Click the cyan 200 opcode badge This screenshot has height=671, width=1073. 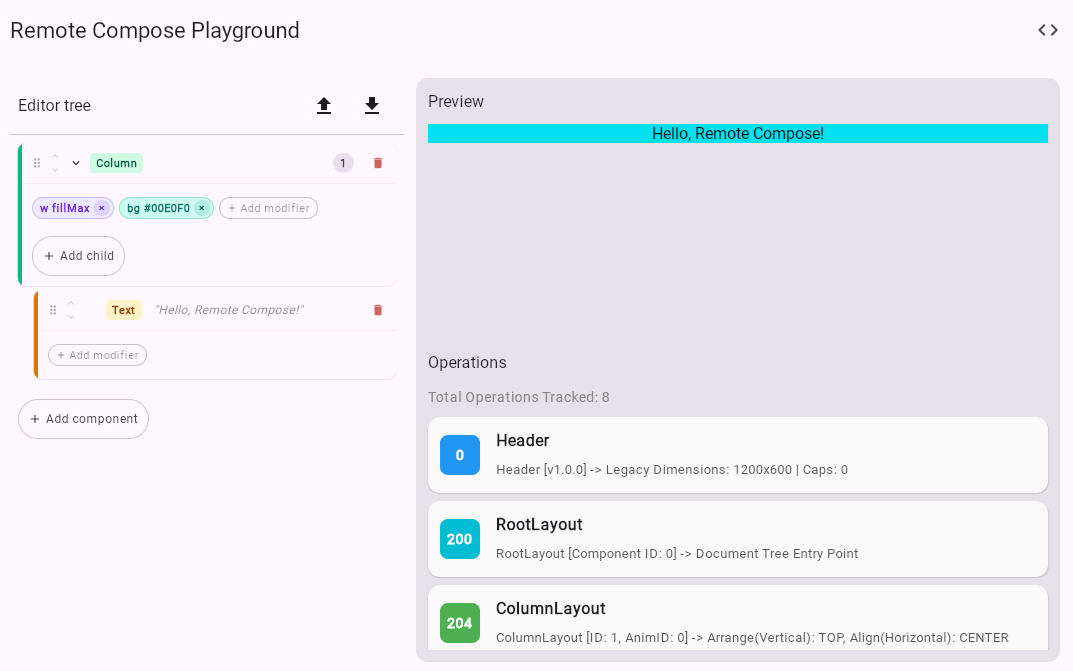(460, 539)
